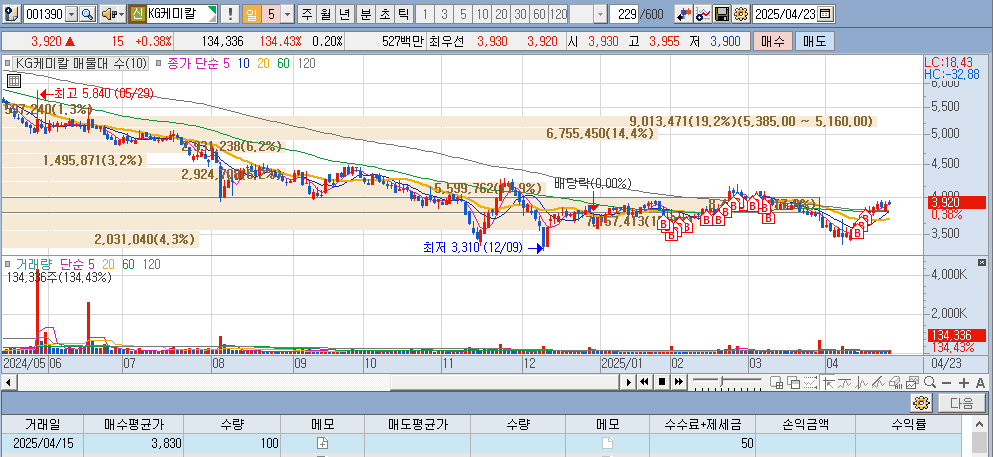This screenshot has height=457, width=993.
Task: Rewind the chart replay
Action: [x=644, y=382]
